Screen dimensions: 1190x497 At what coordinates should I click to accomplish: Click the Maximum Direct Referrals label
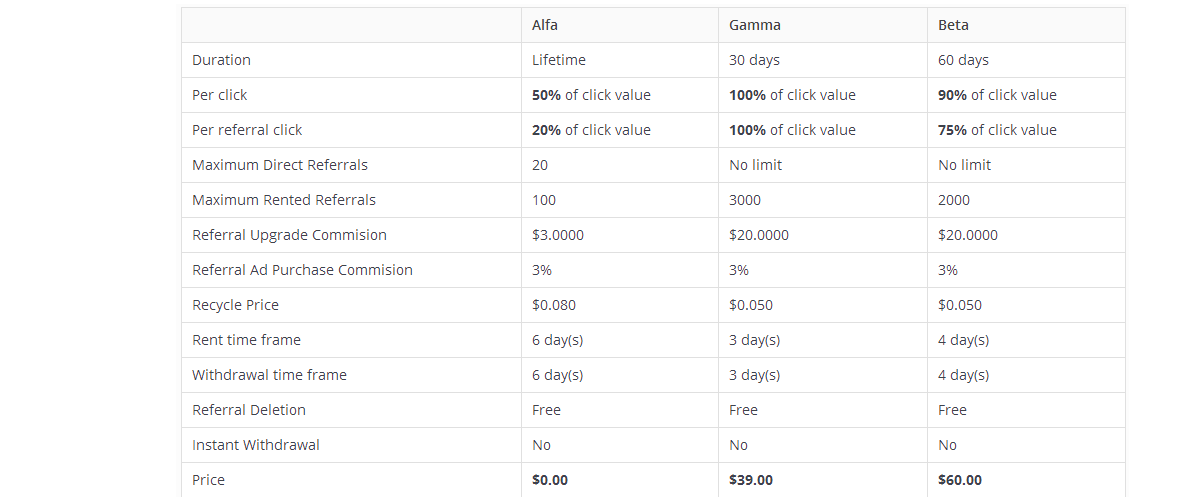click(280, 165)
